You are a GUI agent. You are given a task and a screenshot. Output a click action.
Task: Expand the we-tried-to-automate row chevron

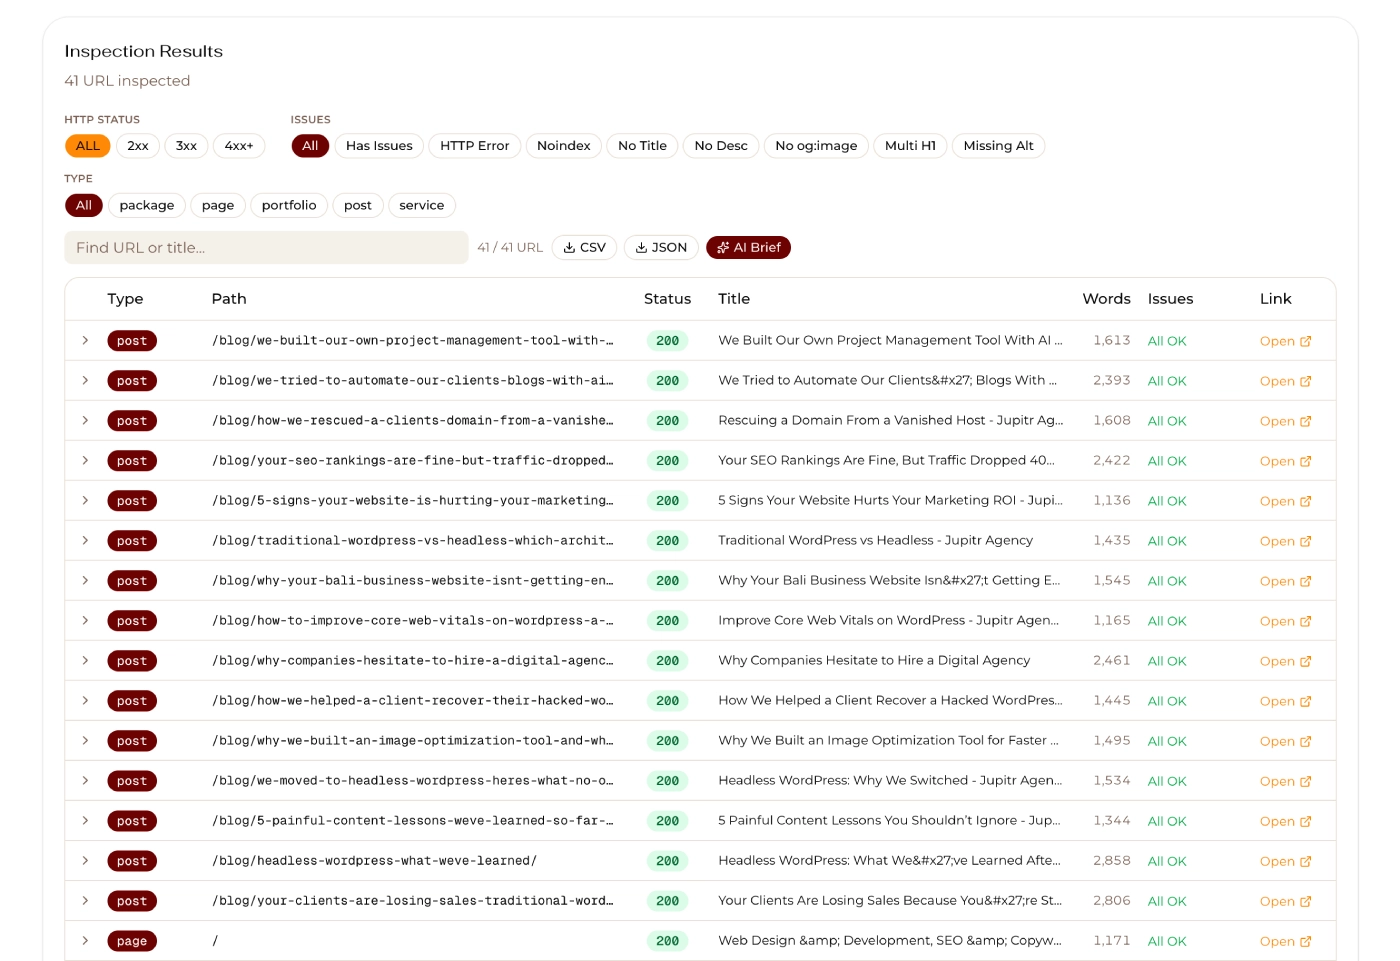pyautogui.click(x=85, y=380)
